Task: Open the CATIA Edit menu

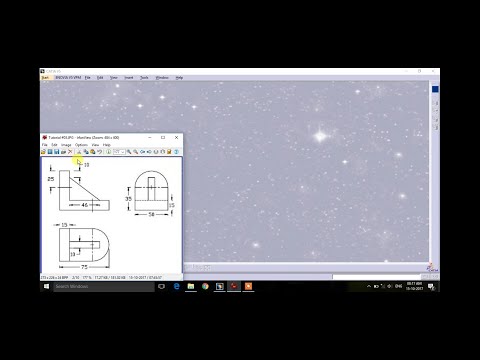Action: pos(100,77)
